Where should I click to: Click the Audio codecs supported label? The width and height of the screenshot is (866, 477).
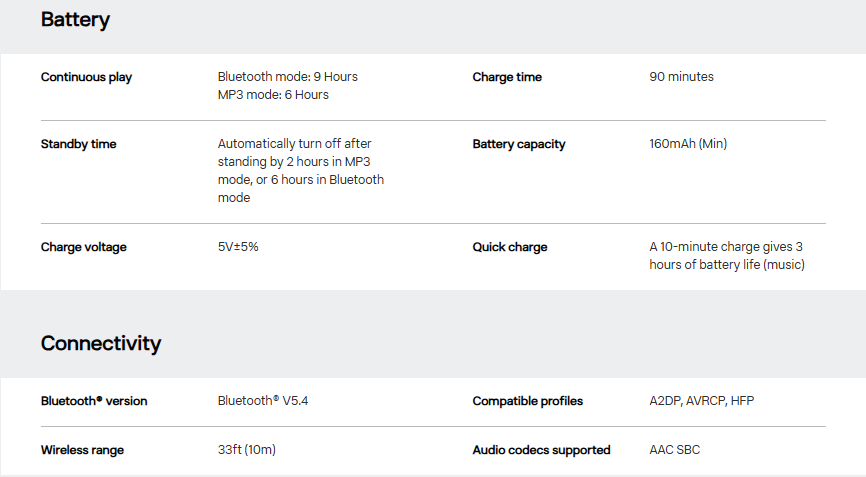click(x=541, y=450)
